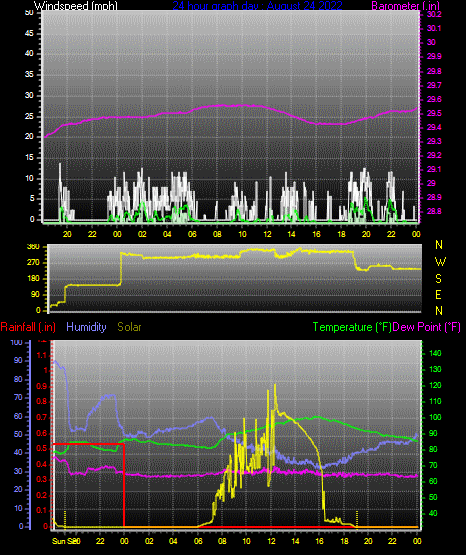Click barometer scale value "30.1"
Viewport: 466px width, 555px height.
[434, 28]
